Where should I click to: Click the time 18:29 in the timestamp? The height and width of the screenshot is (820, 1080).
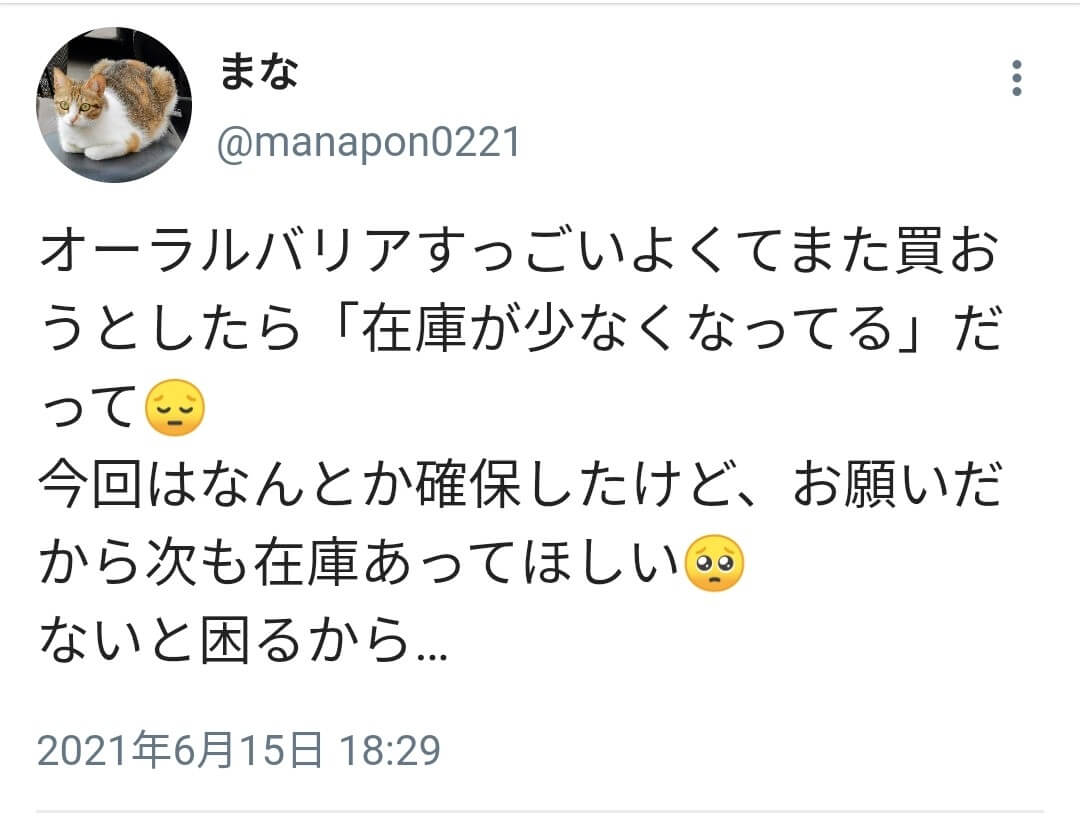tap(390, 750)
